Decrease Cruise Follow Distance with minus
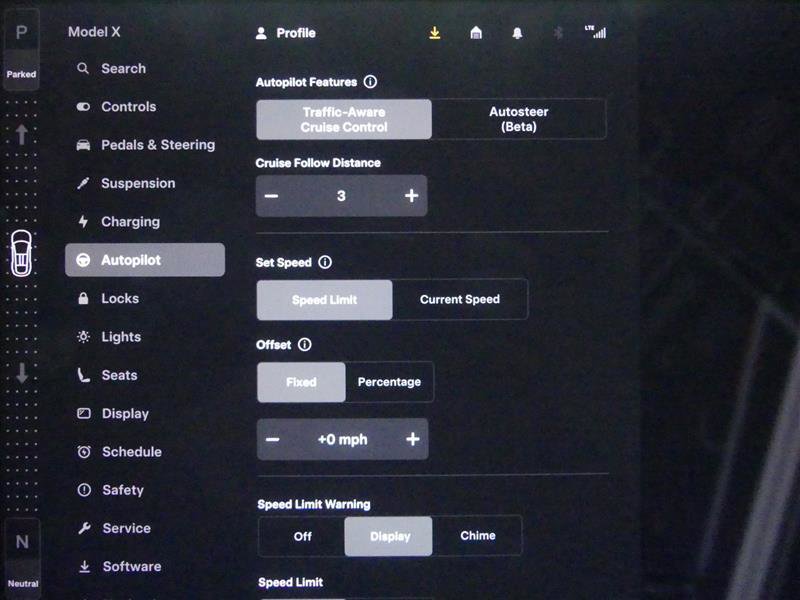800x600 pixels. coord(271,196)
